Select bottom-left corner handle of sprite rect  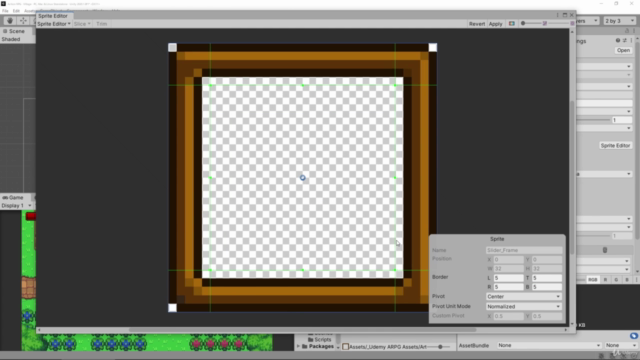point(172,308)
